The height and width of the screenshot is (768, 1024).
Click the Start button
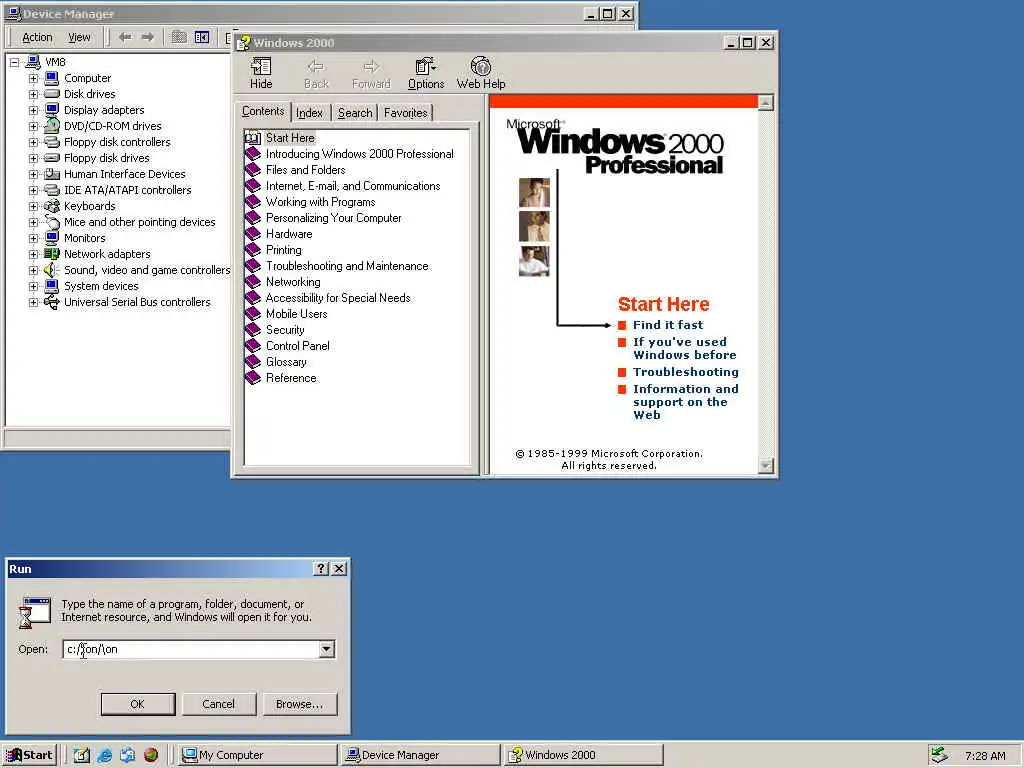click(x=29, y=755)
